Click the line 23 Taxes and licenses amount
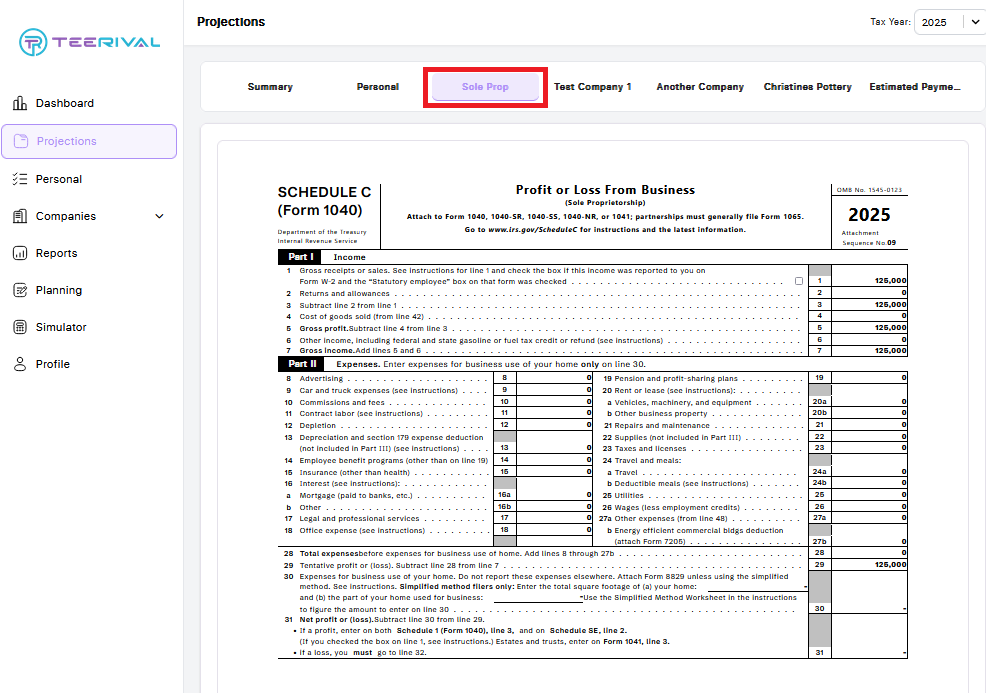The height and width of the screenshot is (693, 986). tap(870, 448)
